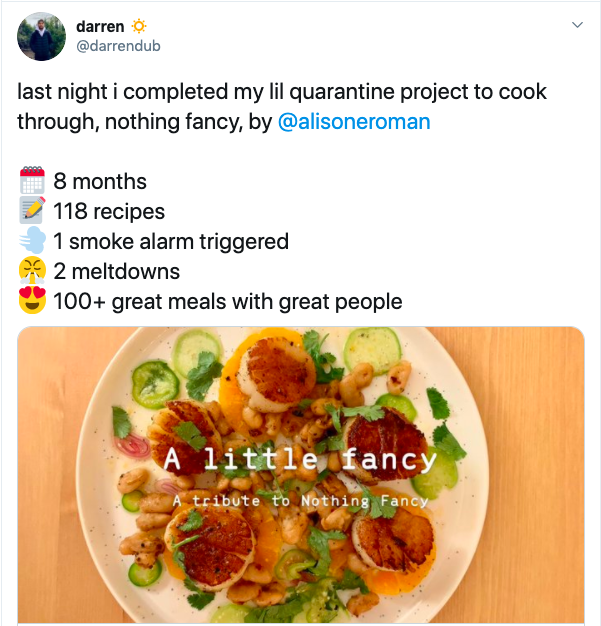
Task: Click the memo emoji before 118 recipes
Action: 32,212
